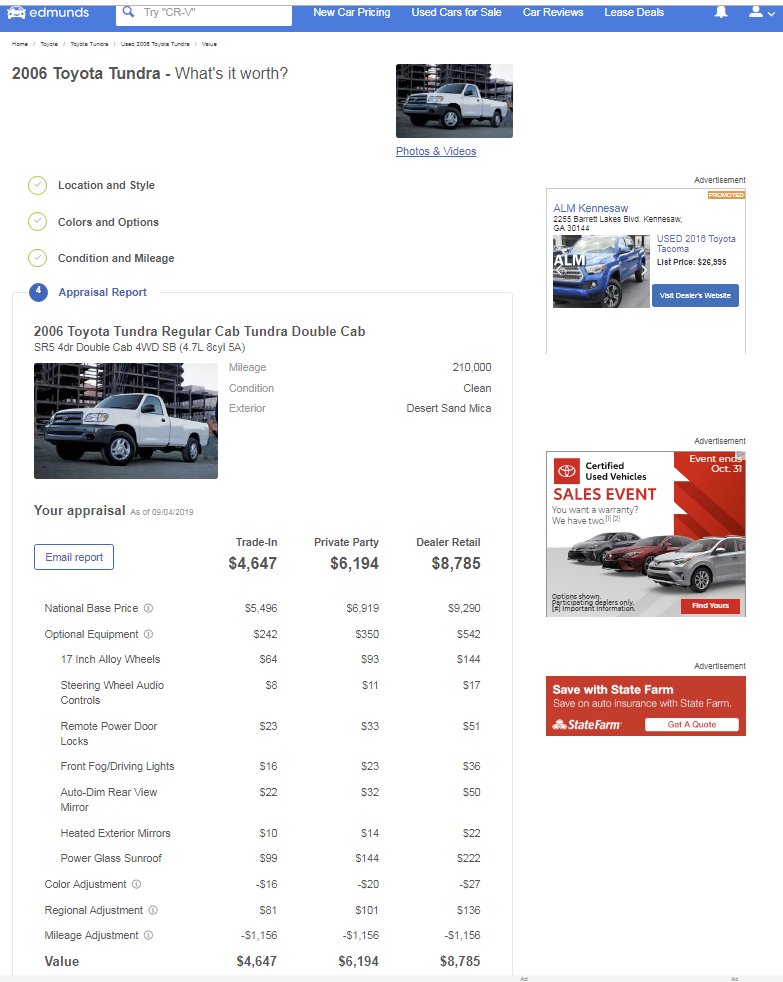This screenshot has width=783, height=982.
Task: Click Save with State Farm headline
Action: pos(613,690)
